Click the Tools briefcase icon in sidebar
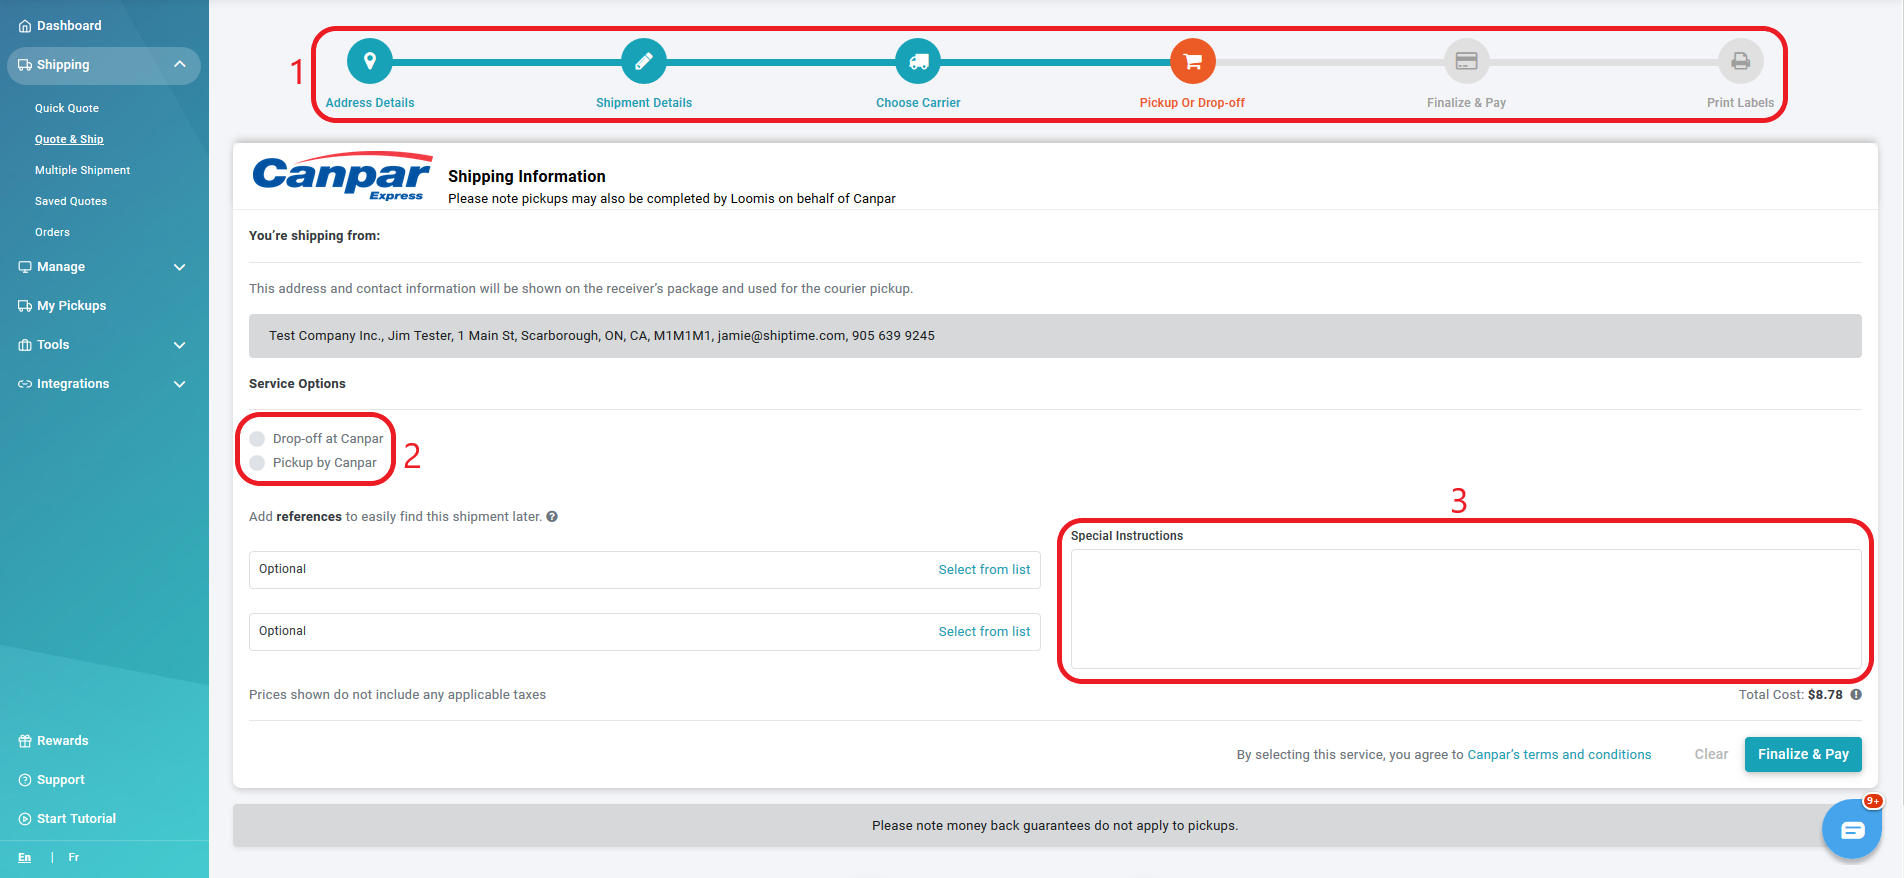This screenshot has width=1904, height=878. pos(25,345)
